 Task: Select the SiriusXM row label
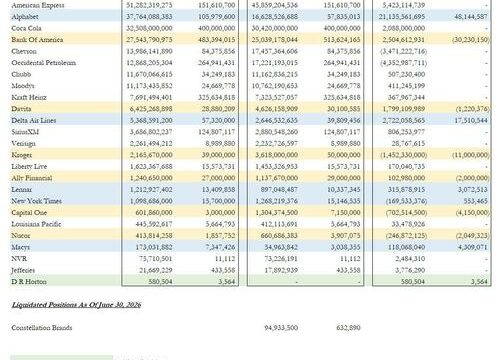pos(25,132)
